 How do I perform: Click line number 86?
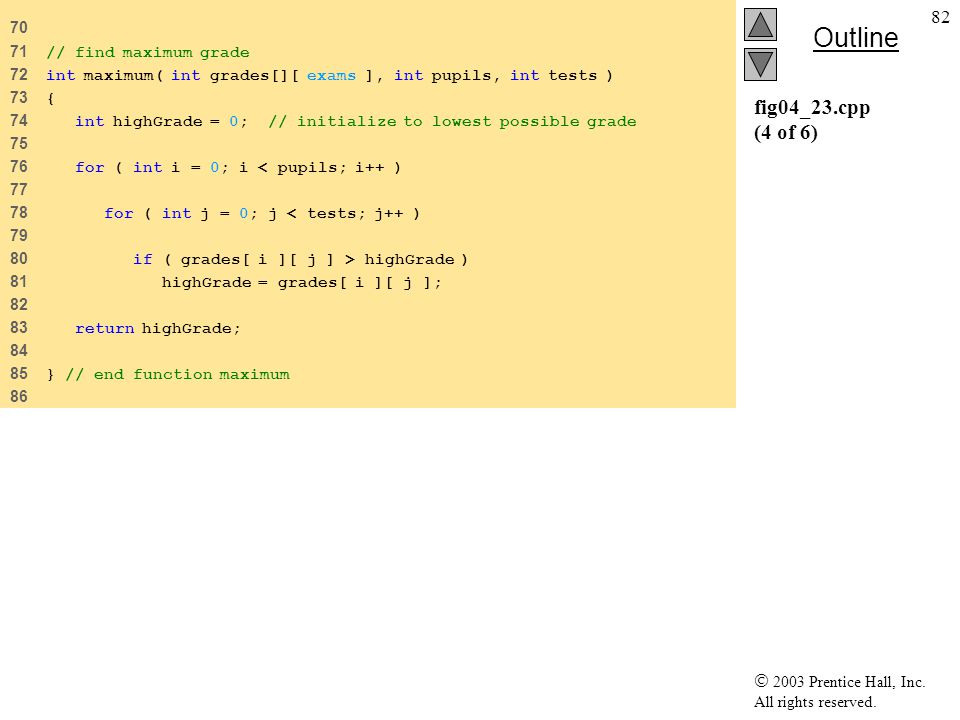(19, 396)
